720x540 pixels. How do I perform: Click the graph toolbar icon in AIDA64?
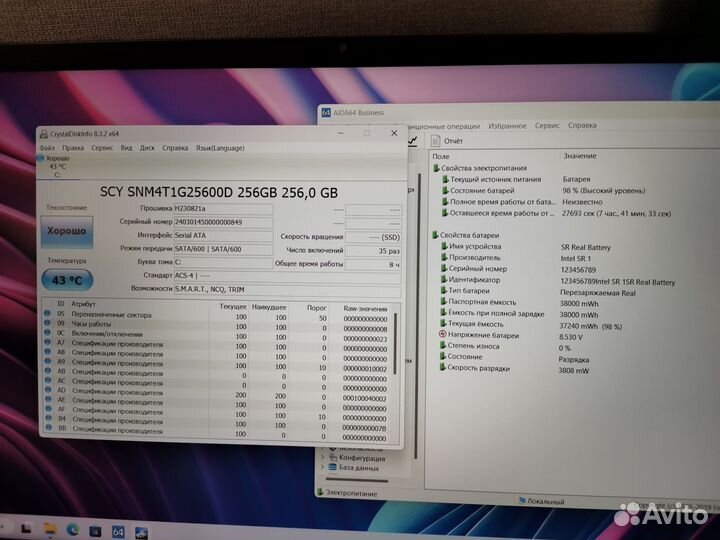(x=413, y=141)
